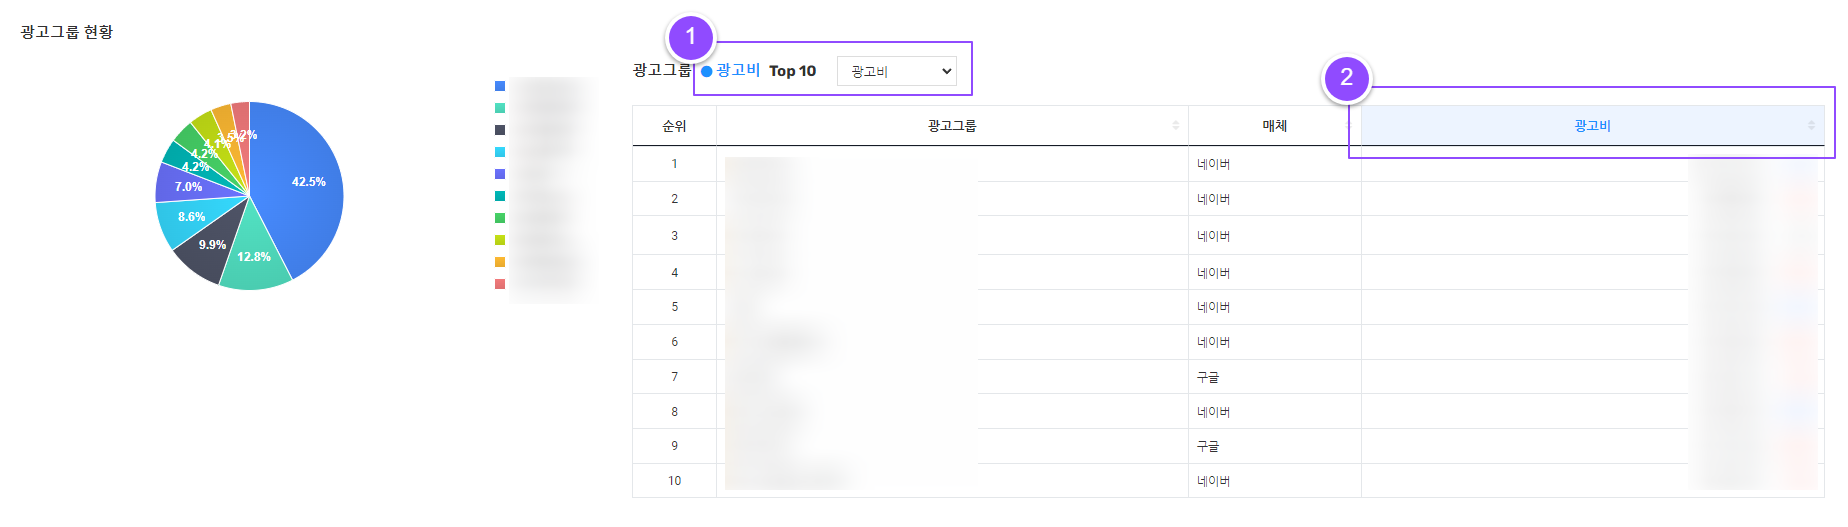Image resolution: width=1848 pixels, height=527 pixels.
Task: Toggle the orange legend square
Action: [500, 262]
